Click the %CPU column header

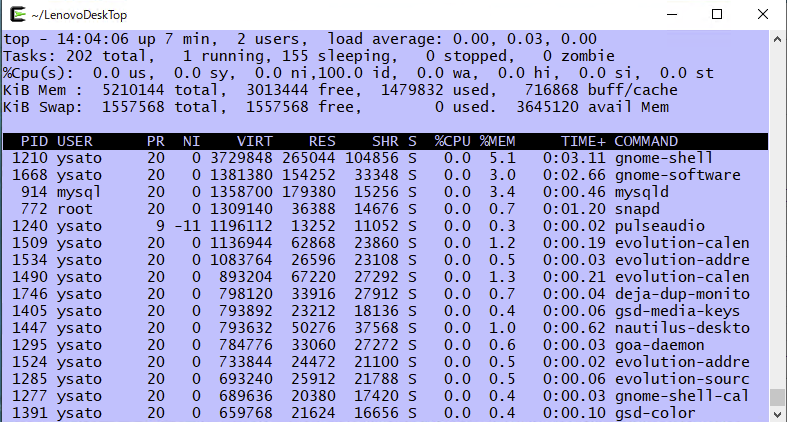452,141
